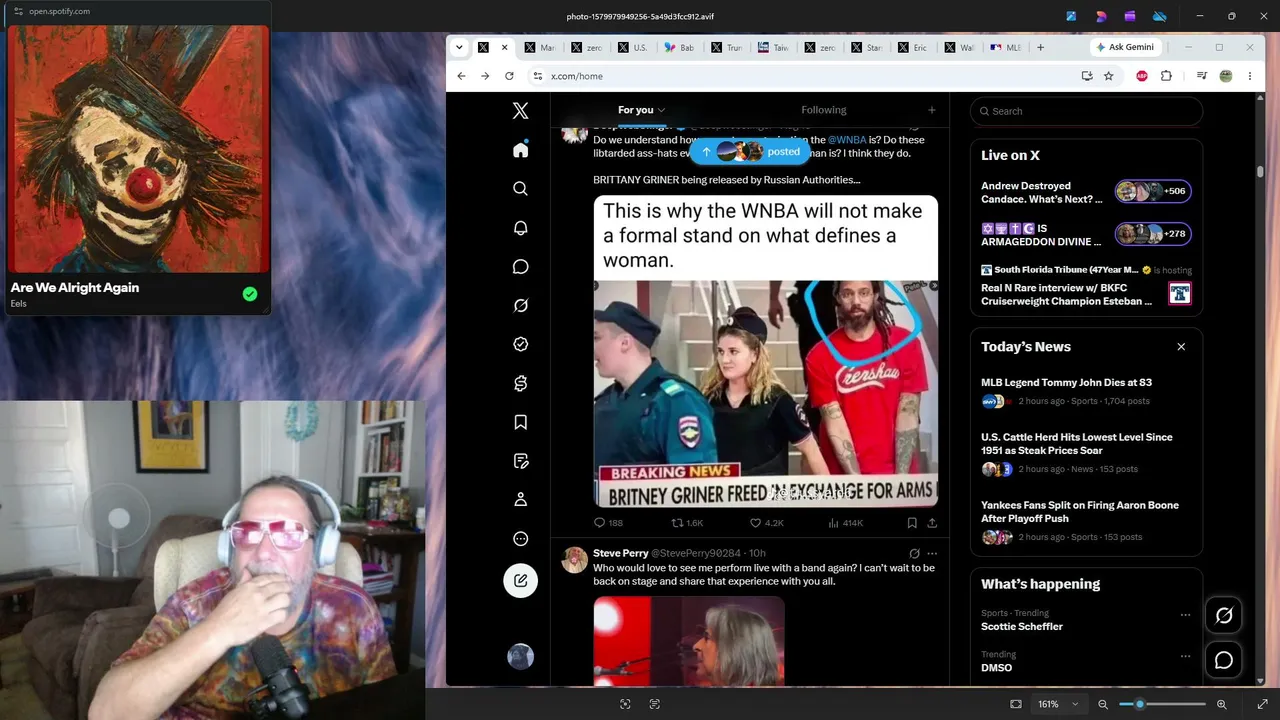1280x720 pixels.
Task: Open the Brittney Griner post image
Action: [x=766, y=352]
